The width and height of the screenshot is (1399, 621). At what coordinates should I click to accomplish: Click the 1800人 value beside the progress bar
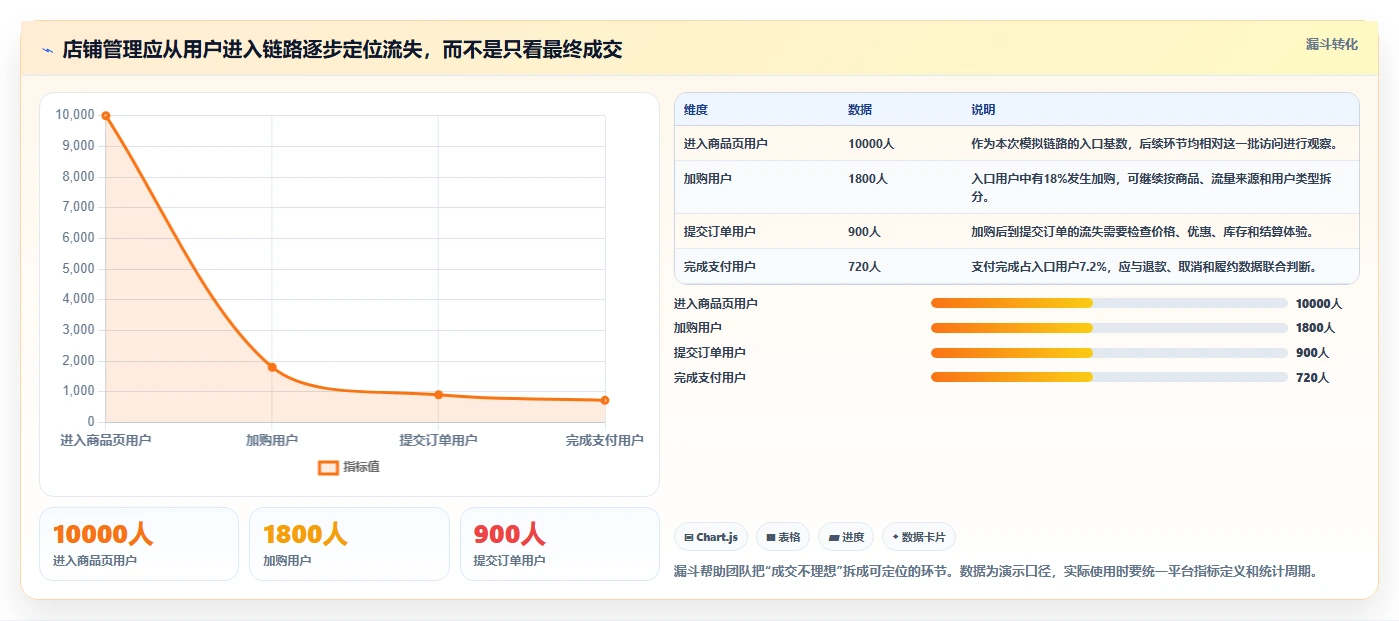click(x=1315, y=328)
